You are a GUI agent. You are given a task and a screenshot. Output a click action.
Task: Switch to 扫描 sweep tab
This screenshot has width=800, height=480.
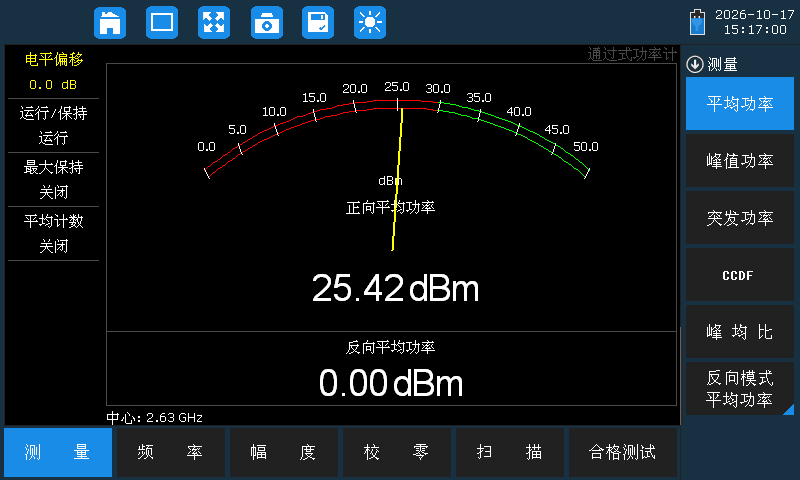[x=510, y=452]
